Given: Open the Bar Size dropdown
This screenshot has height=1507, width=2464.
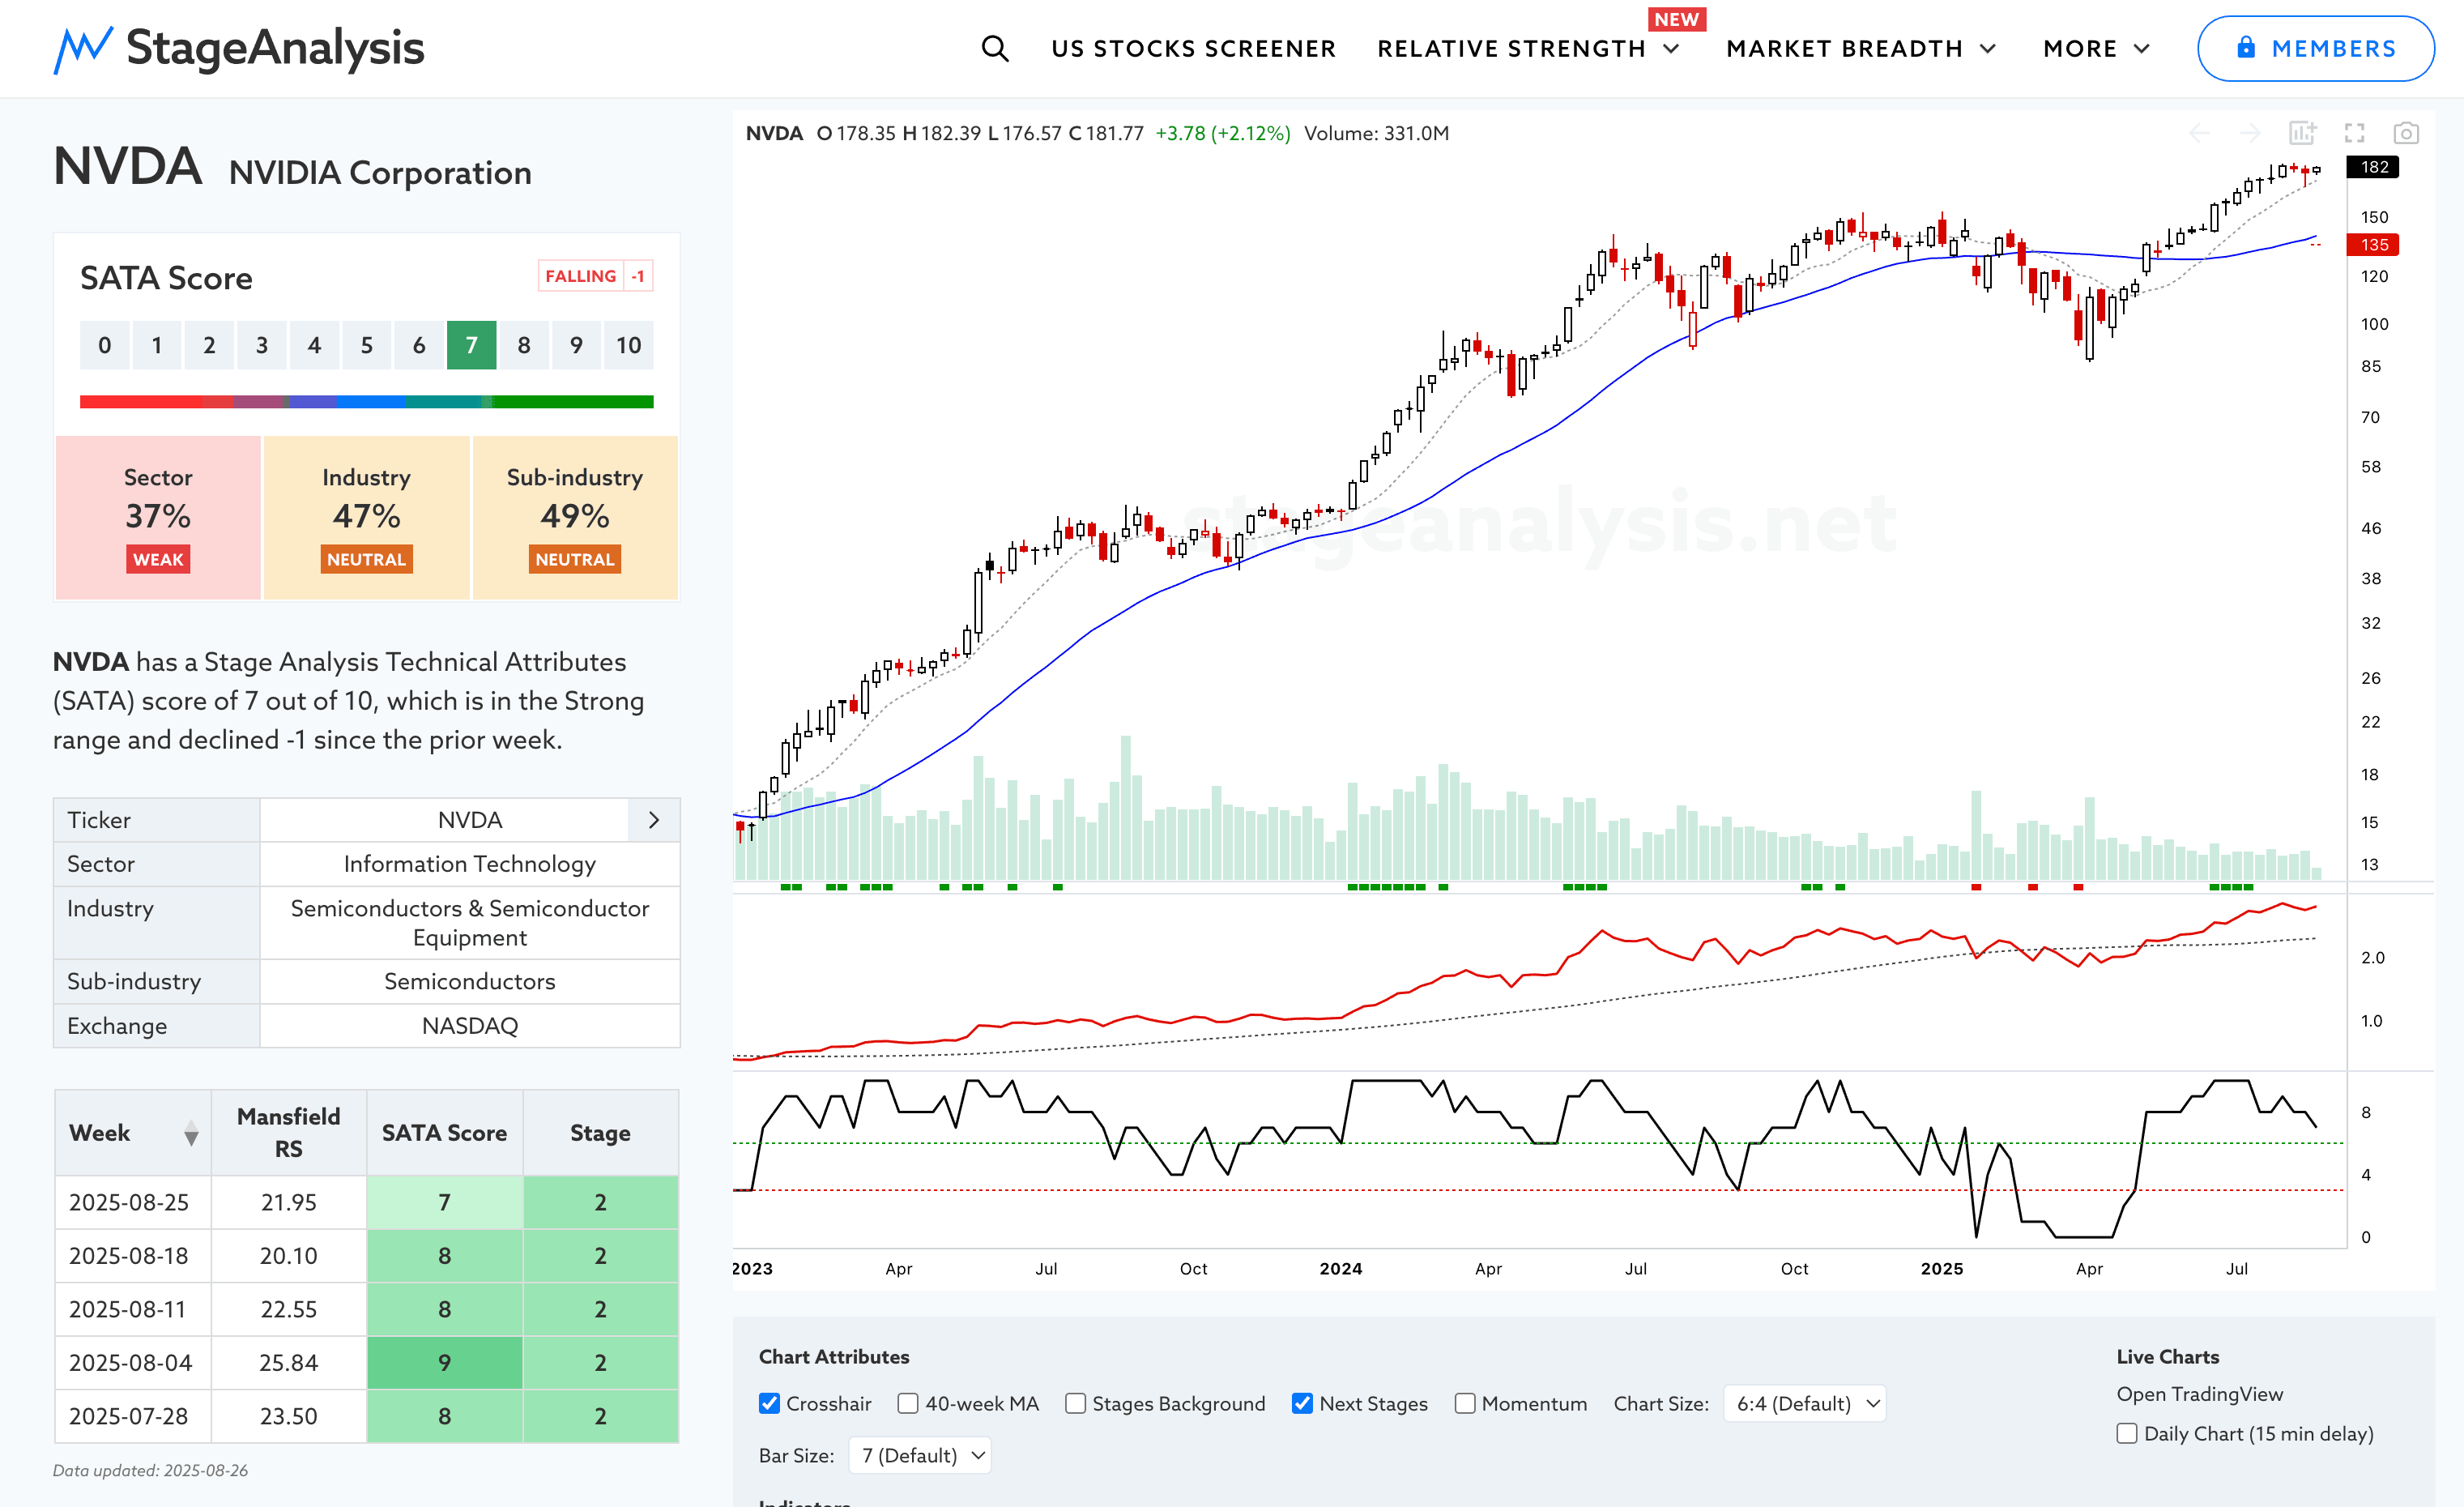Looking at the screenshot, I should coord(920,1455).
